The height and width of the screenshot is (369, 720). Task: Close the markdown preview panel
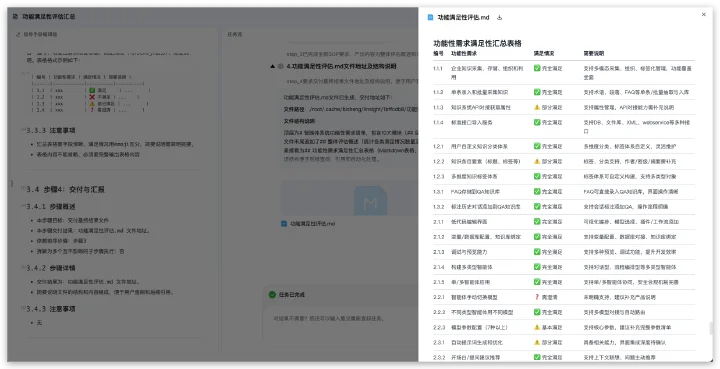coord(703,15)
